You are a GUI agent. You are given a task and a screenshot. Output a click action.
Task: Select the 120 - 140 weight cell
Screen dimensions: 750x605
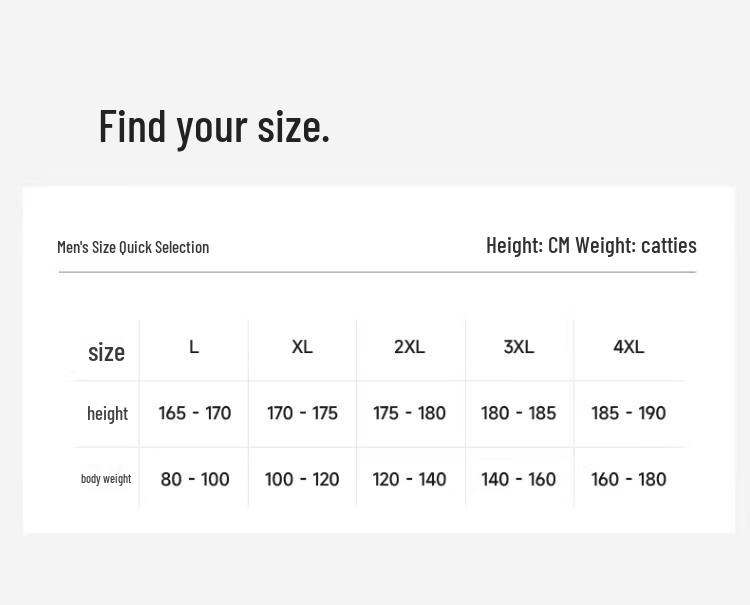(x=410, y=480)
